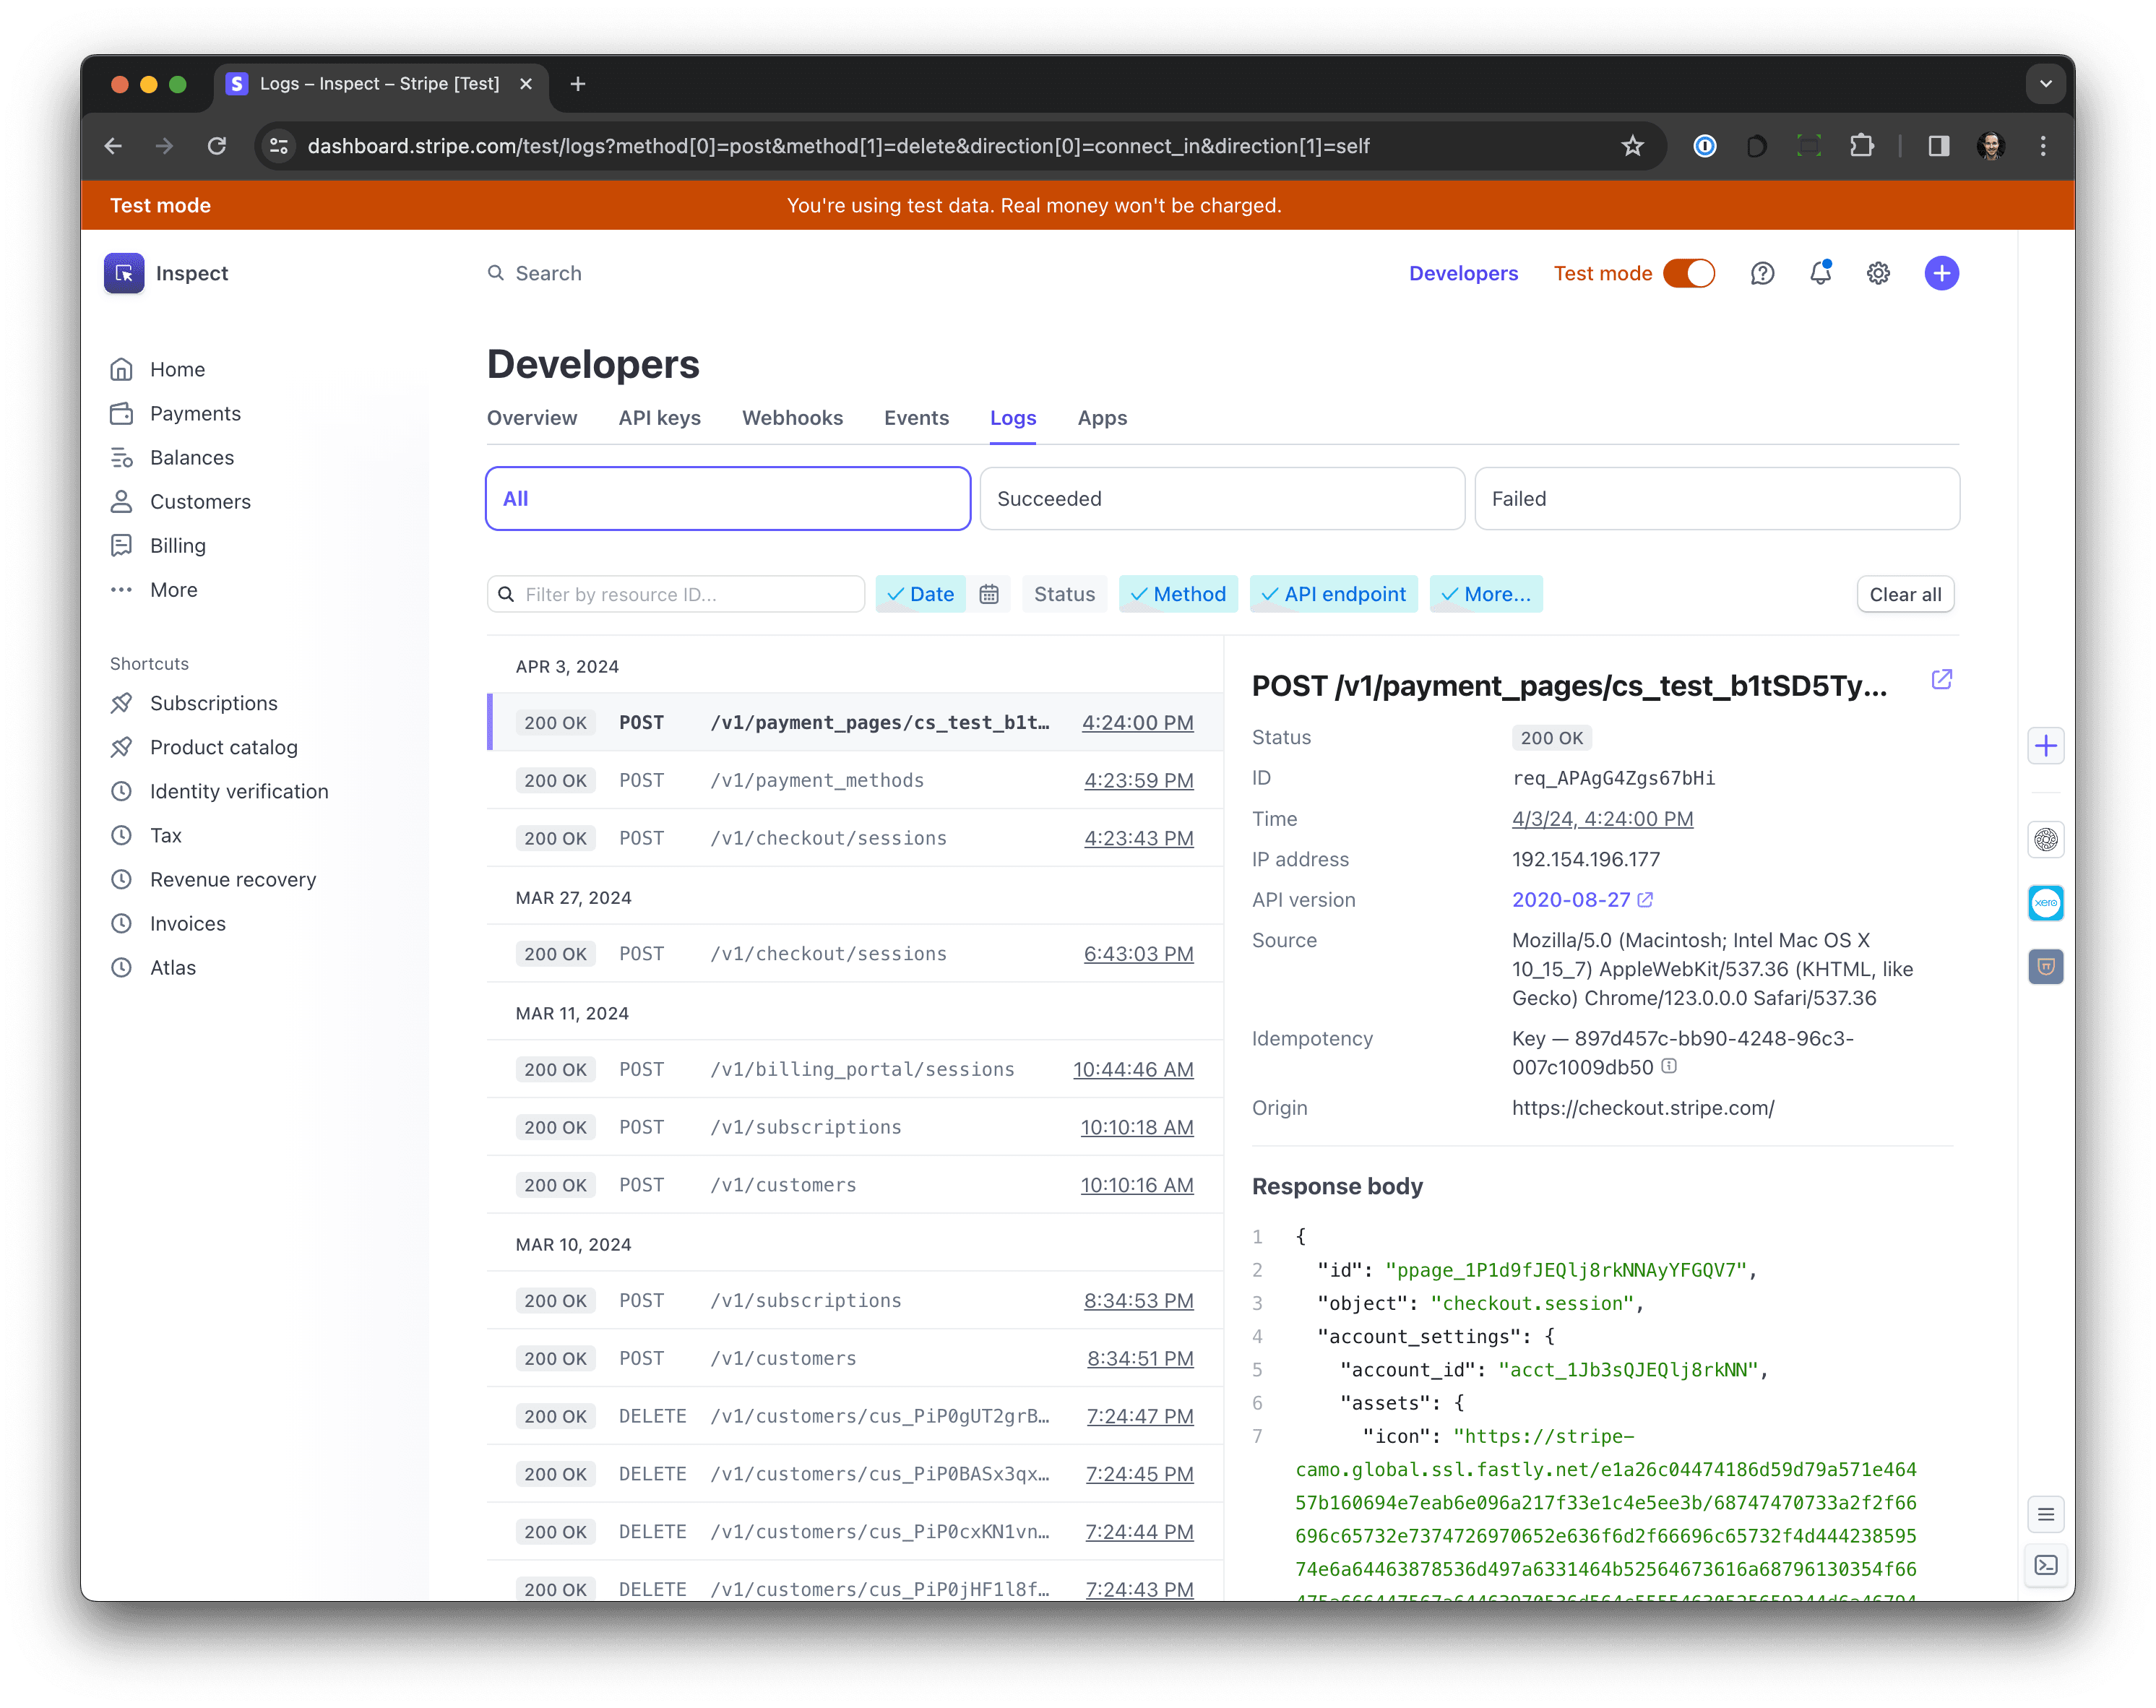Open Chrome three-dot menu
Image resolution: width=2156 pixels, height=1708 pixels.
point(2043,146)
